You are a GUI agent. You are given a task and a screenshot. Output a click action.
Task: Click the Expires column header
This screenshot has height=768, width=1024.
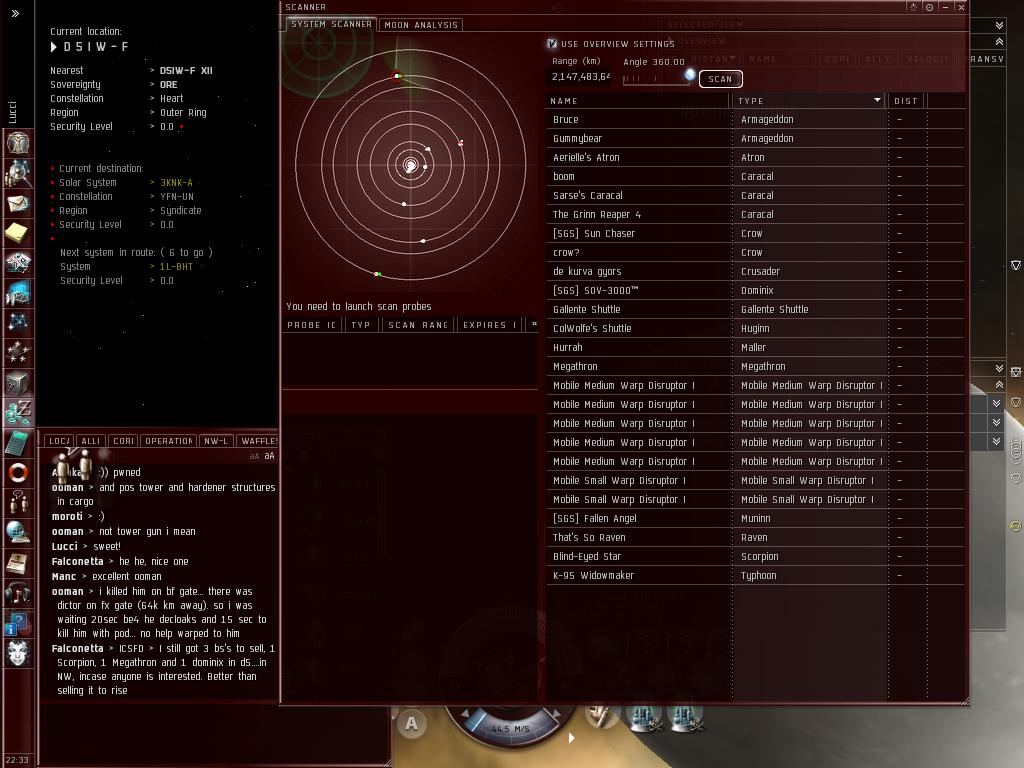coord(489,325)
